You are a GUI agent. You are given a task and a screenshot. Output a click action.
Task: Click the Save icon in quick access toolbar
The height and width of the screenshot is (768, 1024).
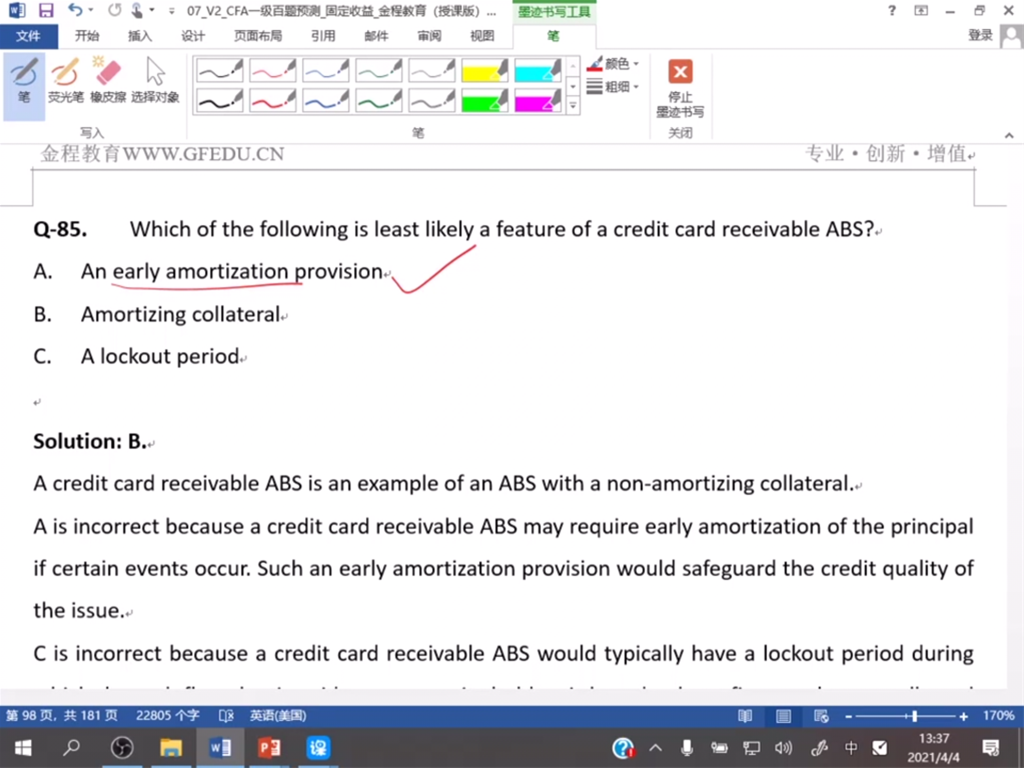46,11
